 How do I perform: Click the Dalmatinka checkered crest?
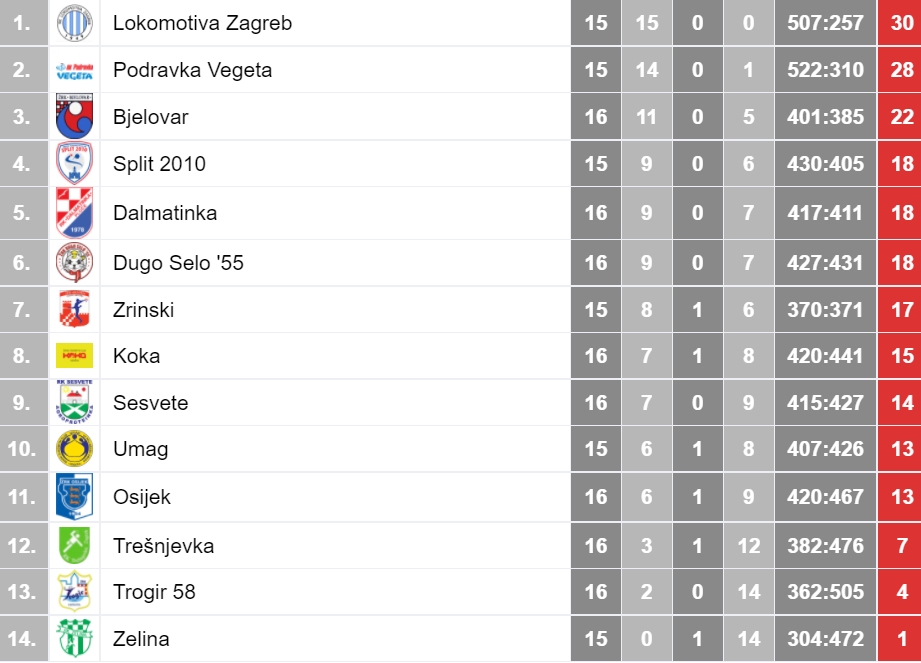[x=75, y=213]
